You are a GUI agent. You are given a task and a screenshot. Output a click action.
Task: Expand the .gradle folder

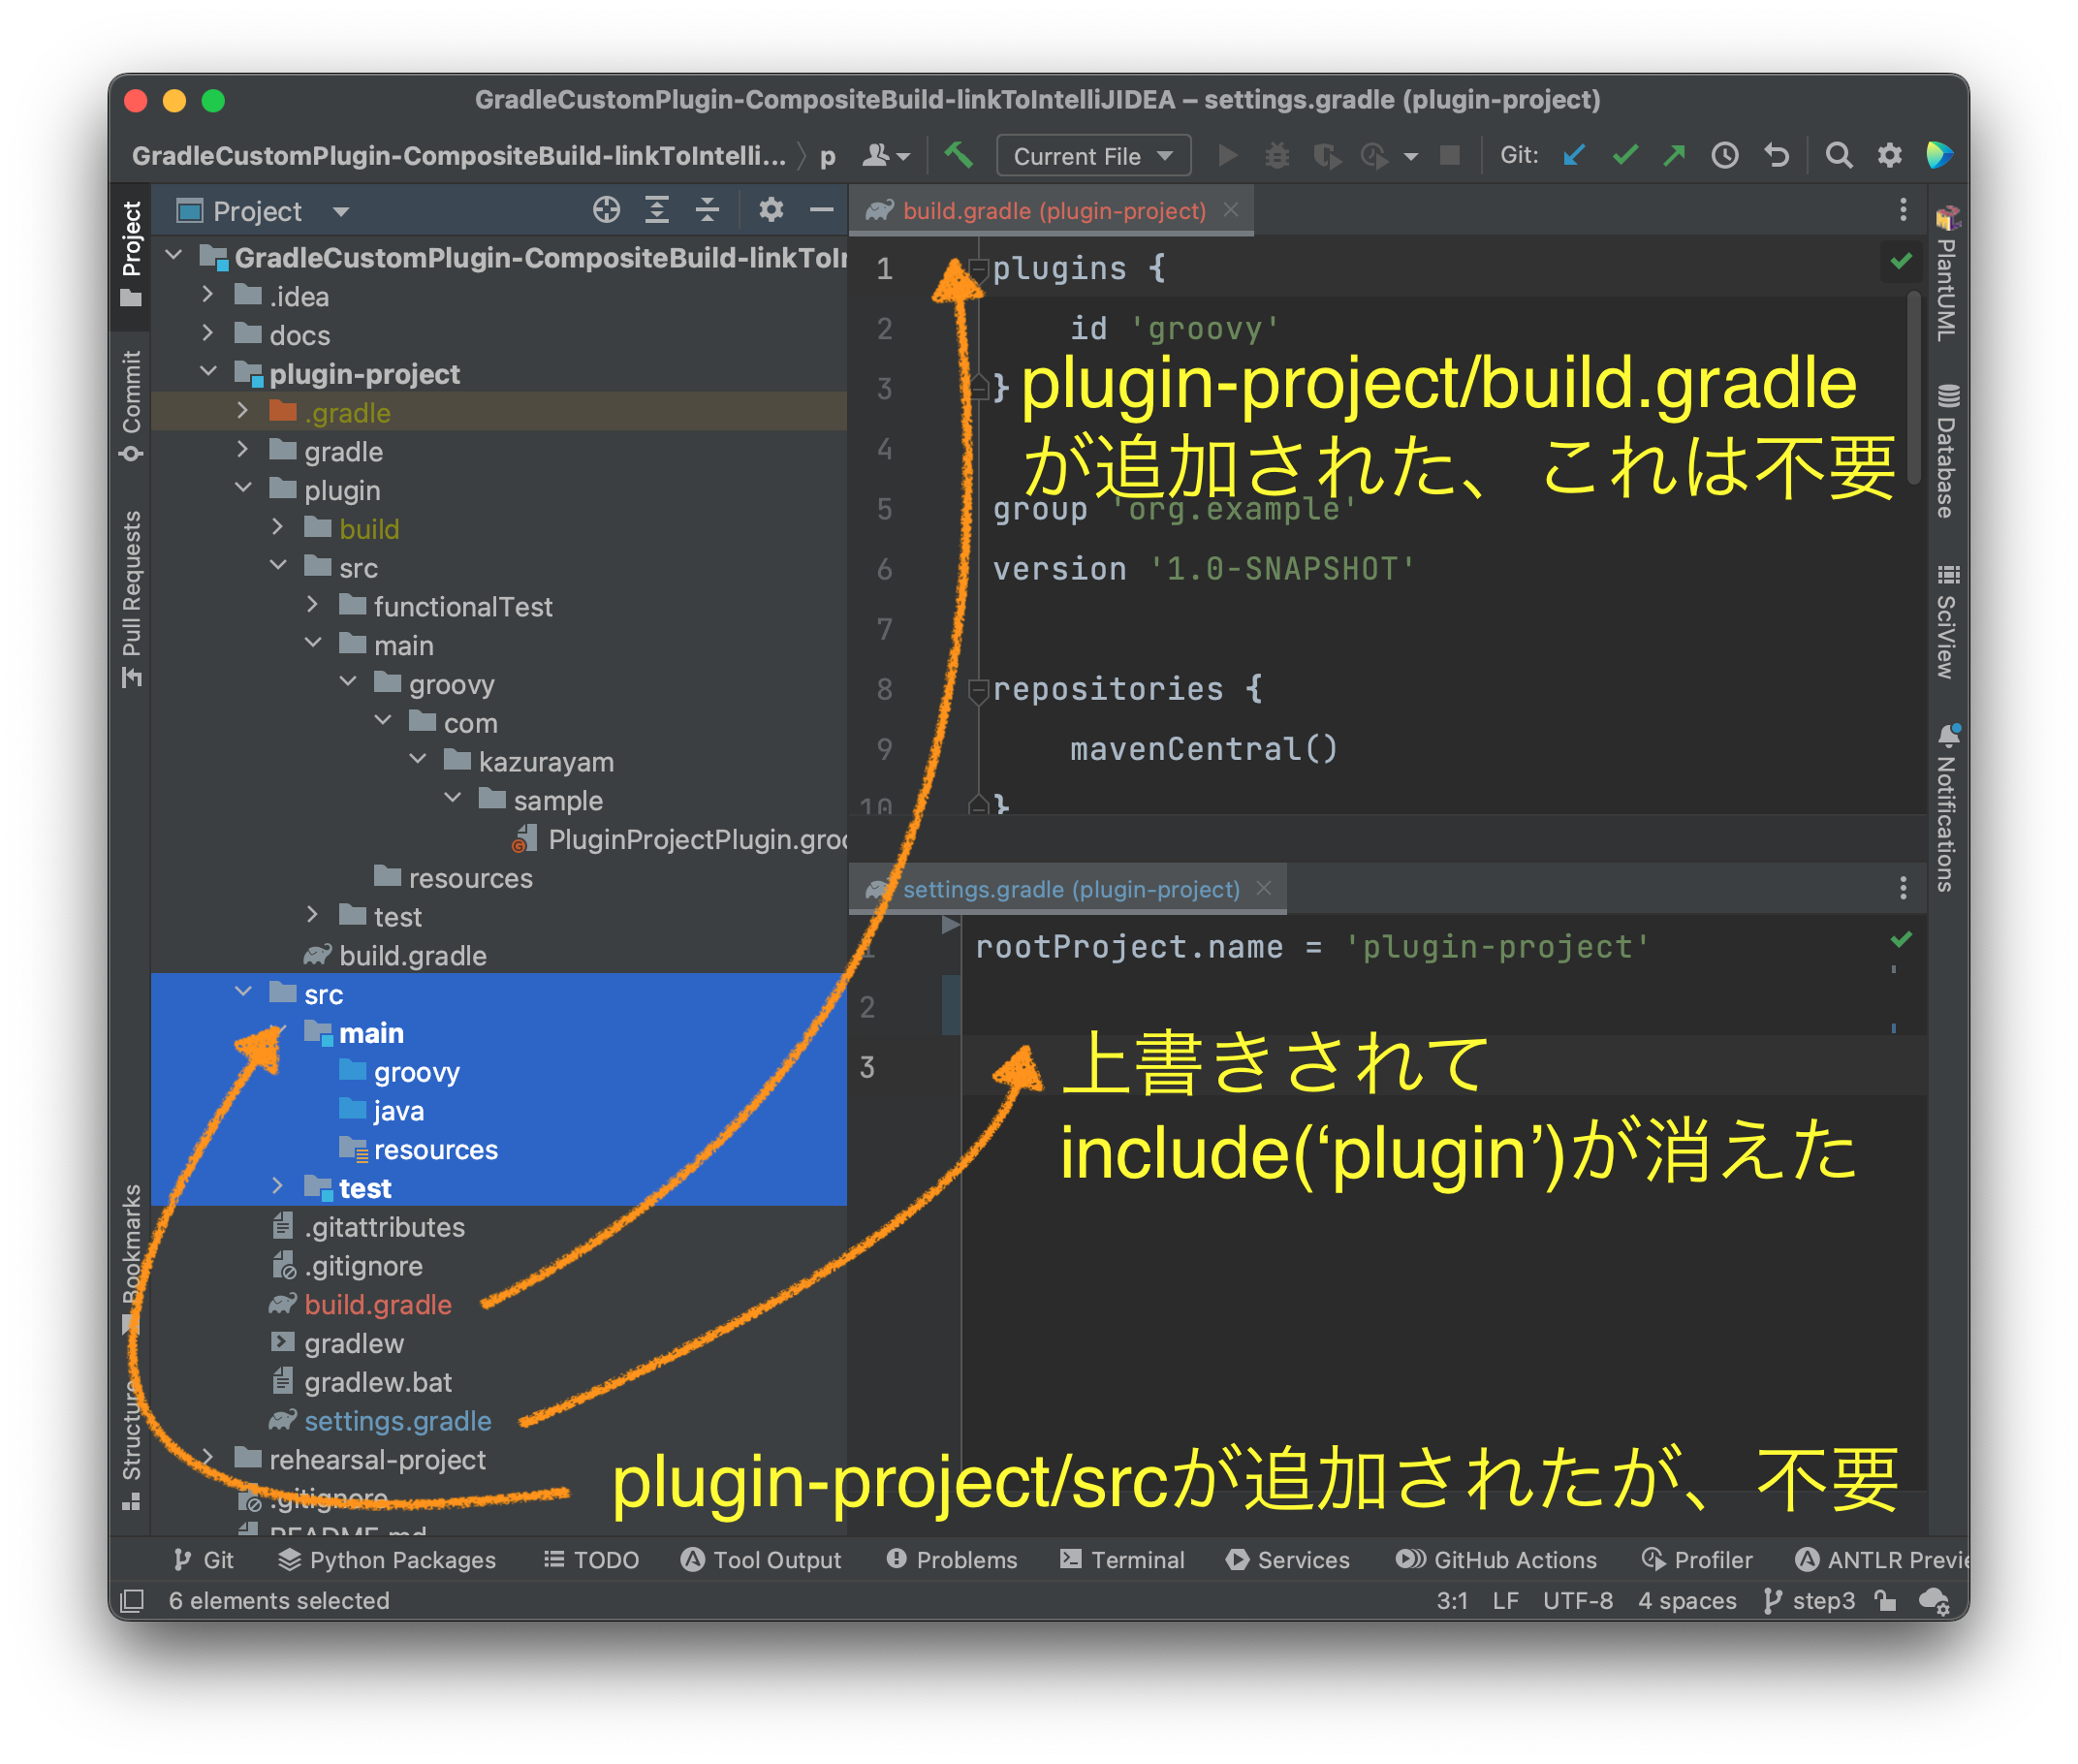pos(242,411)
